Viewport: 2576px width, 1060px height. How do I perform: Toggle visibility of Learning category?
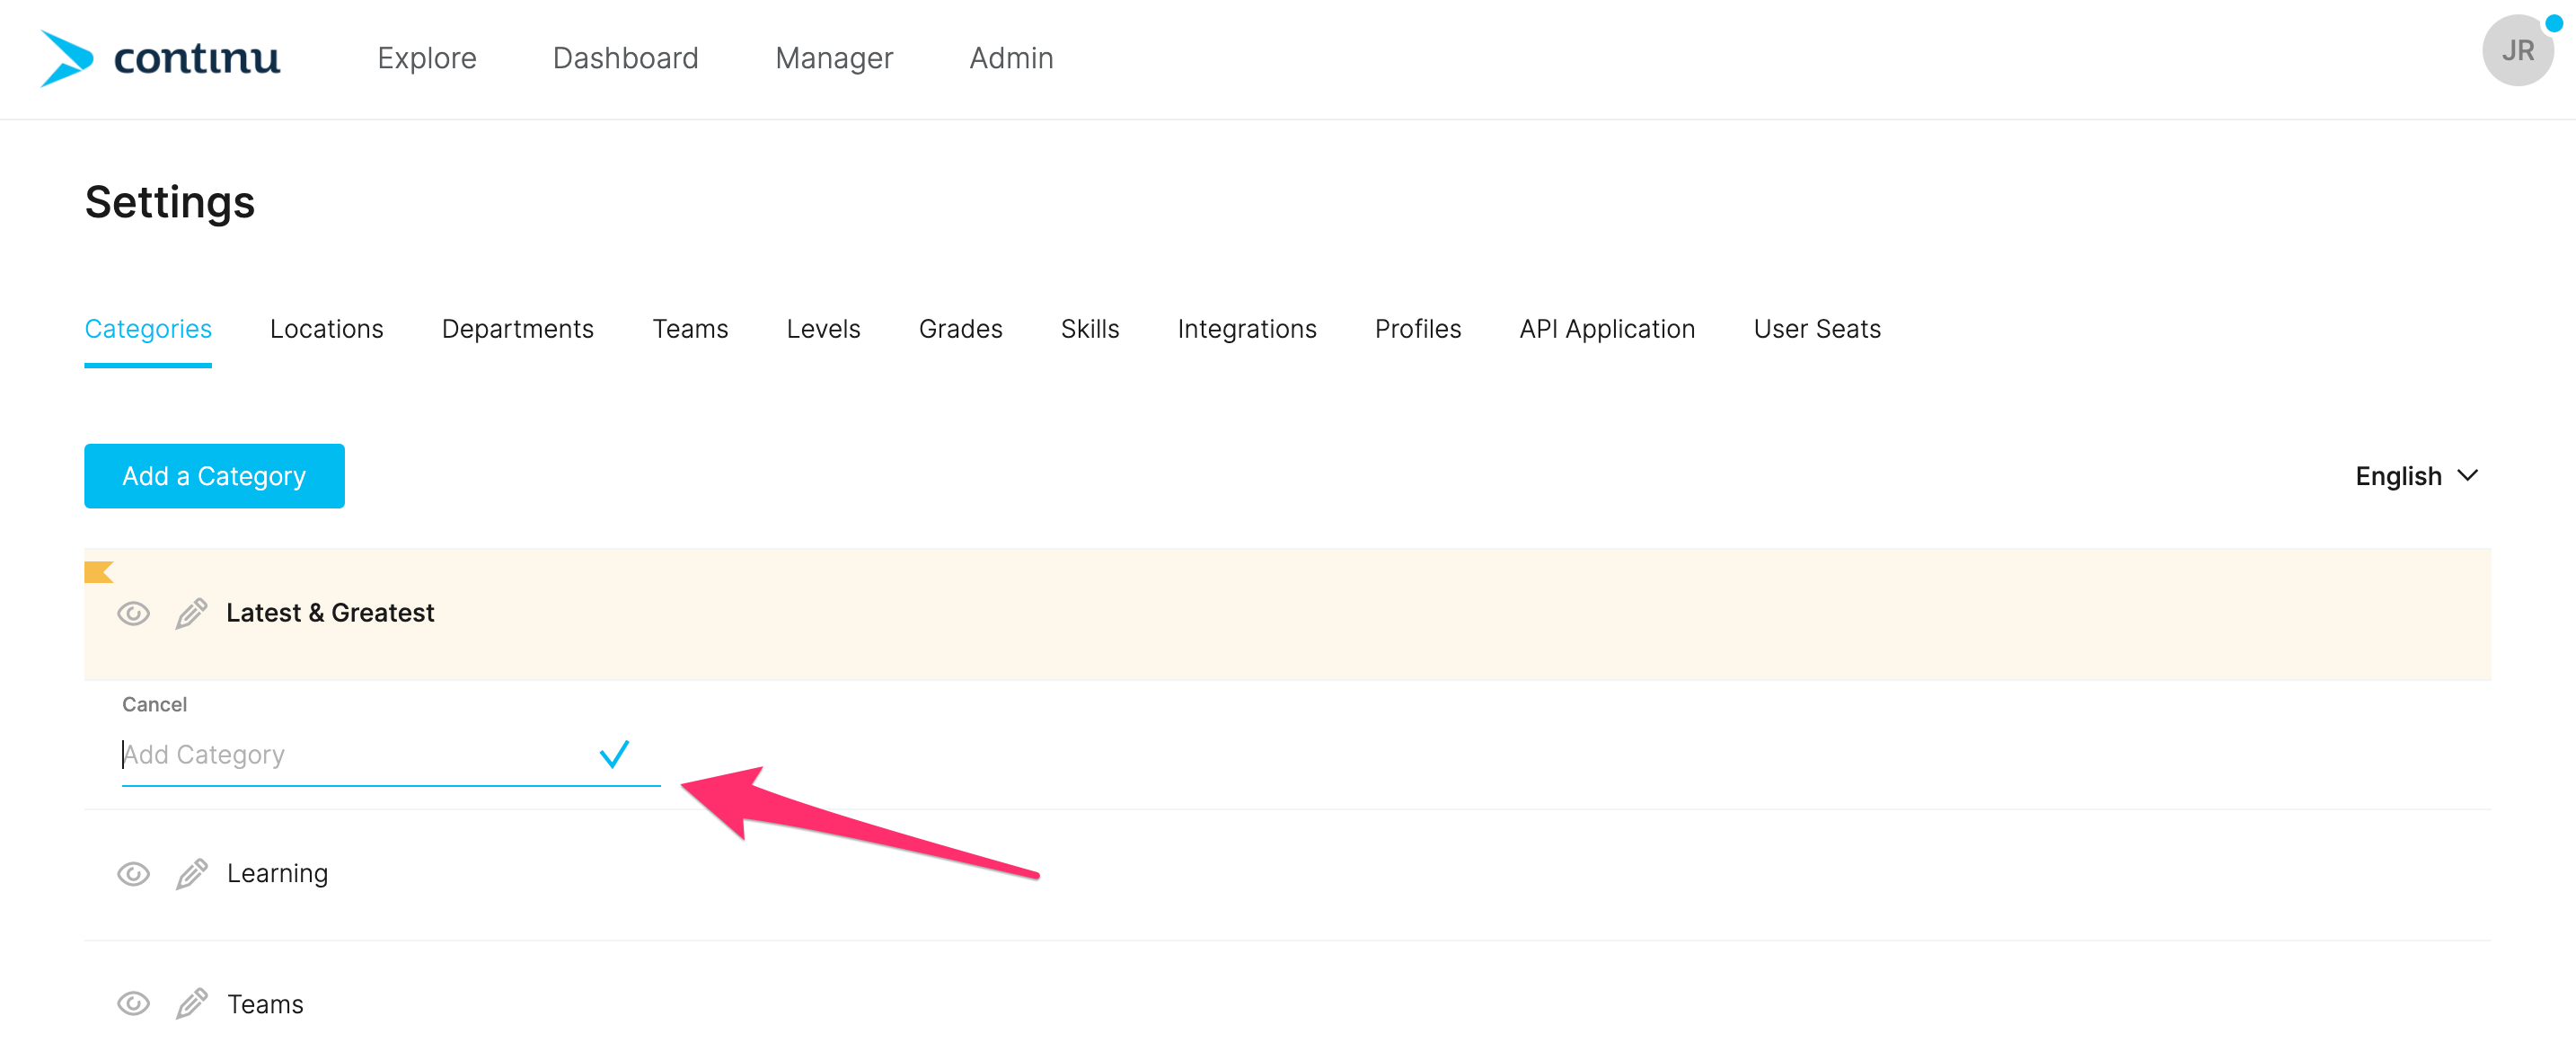[x=133, y=874]
